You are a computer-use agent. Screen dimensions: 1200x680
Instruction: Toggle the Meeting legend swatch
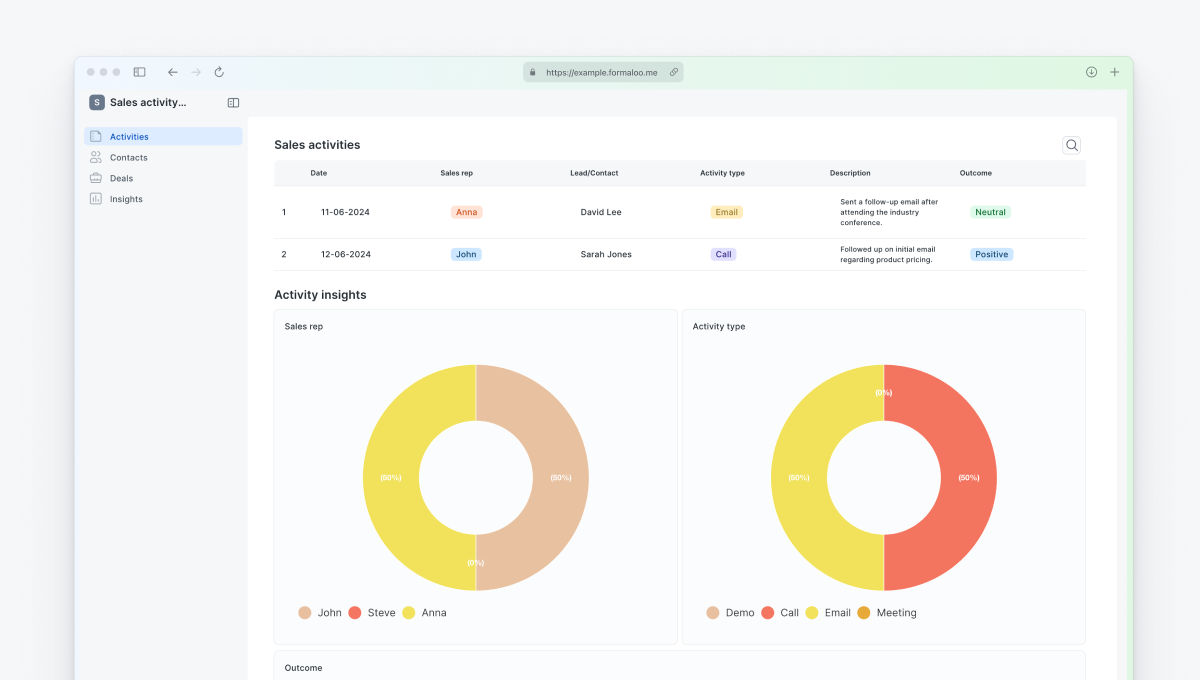864,612
